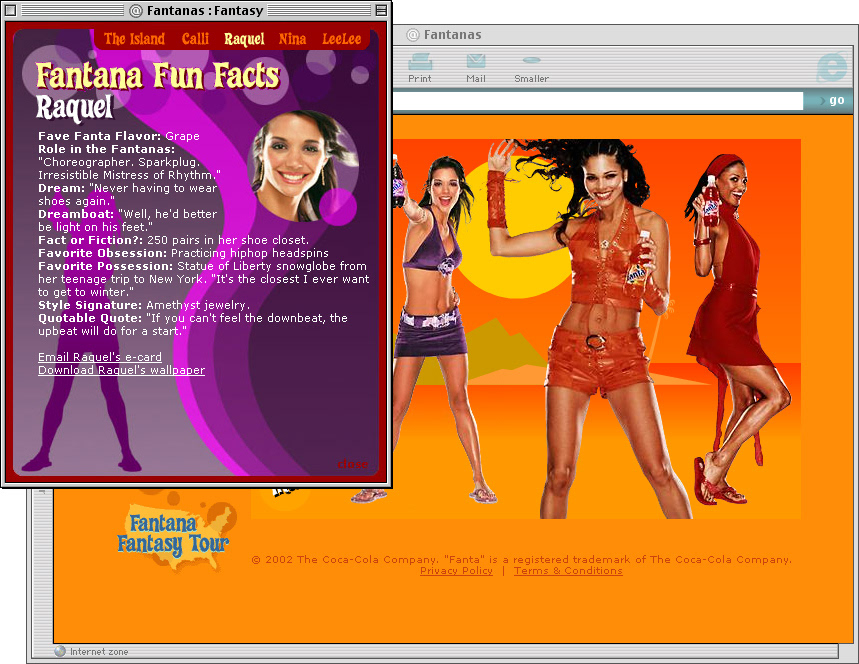The height and width of the screenshot is (664, 859).
Task: Switch to Calli's fun facts tab
Action: [195, 39]
